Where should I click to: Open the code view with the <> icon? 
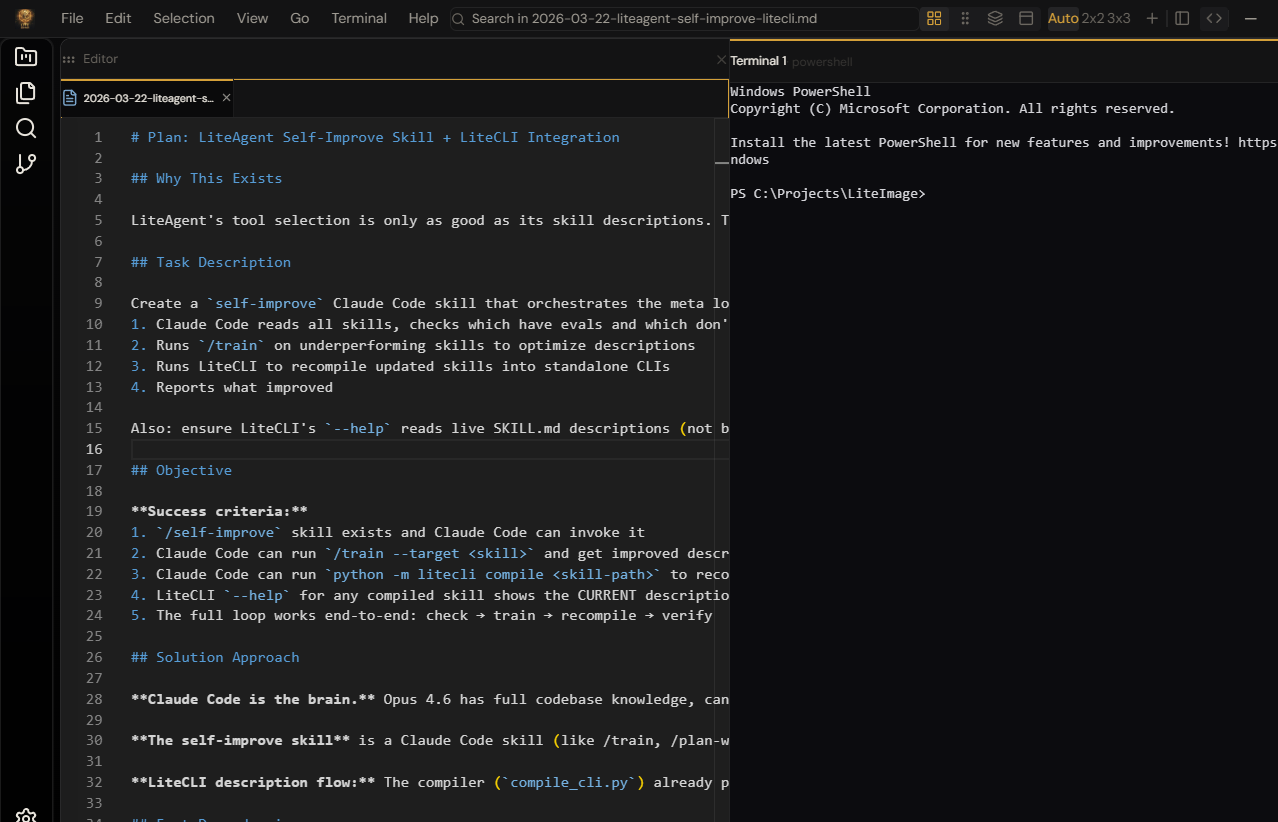[x=1214, y=18]
